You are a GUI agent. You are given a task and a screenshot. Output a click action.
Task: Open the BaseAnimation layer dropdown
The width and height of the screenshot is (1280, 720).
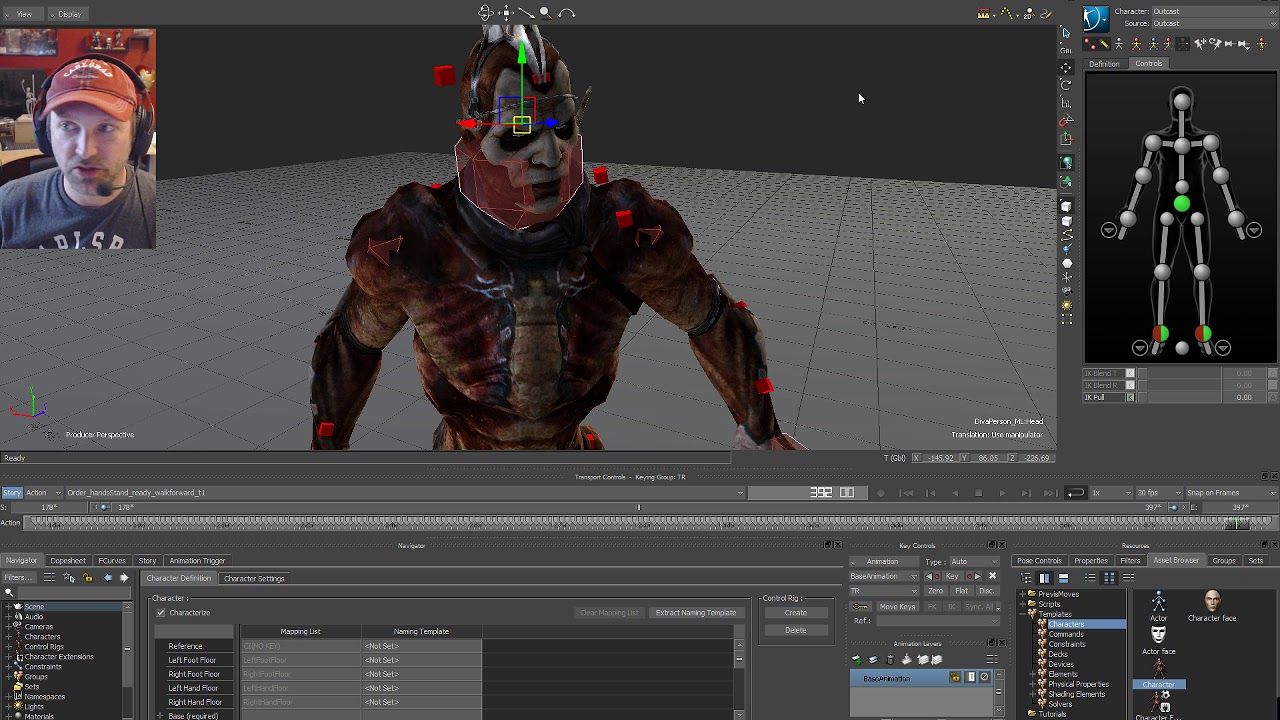[884, 576]
